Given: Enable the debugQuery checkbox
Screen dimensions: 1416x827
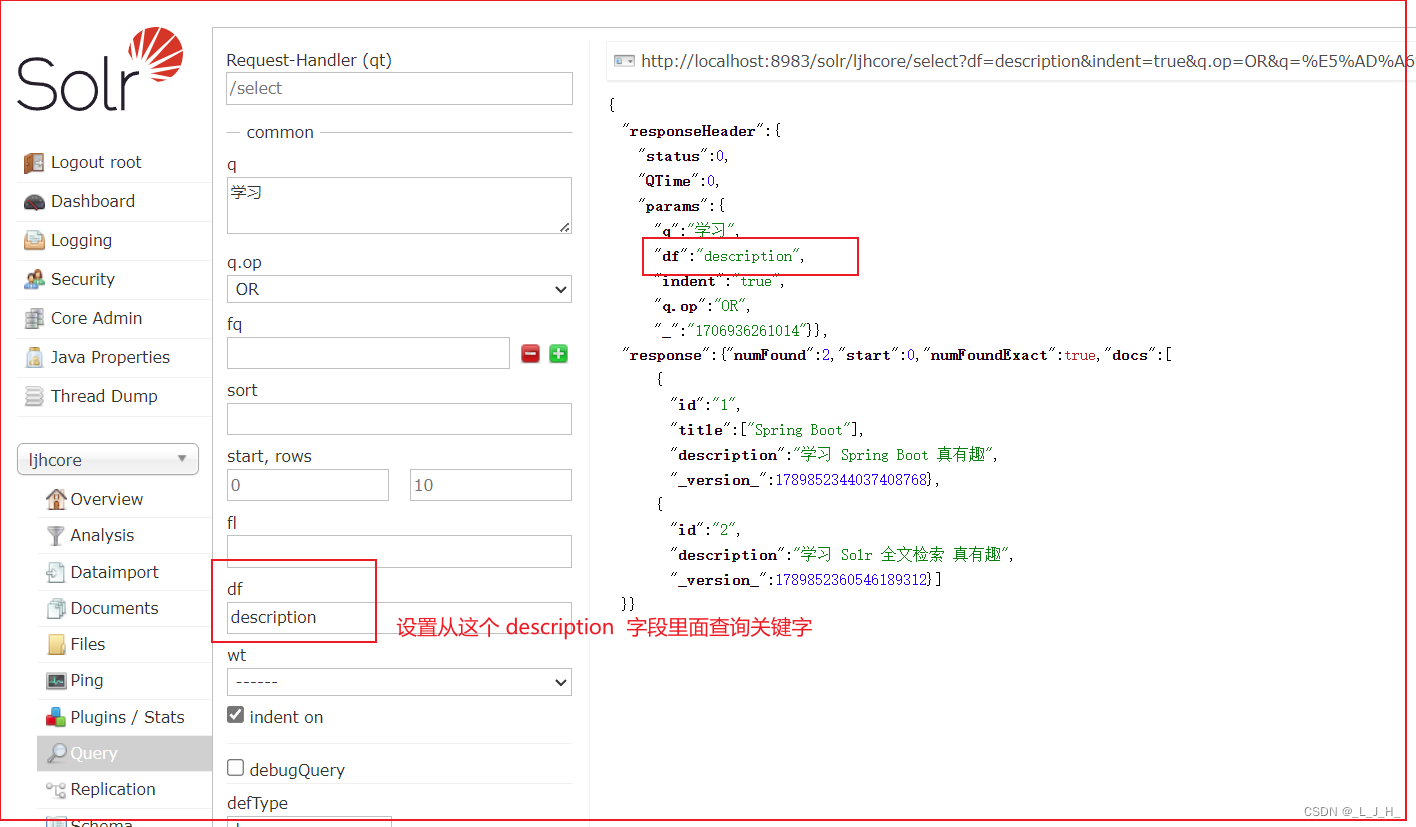Looking at the screenshot, I should [x=236, y=768].
